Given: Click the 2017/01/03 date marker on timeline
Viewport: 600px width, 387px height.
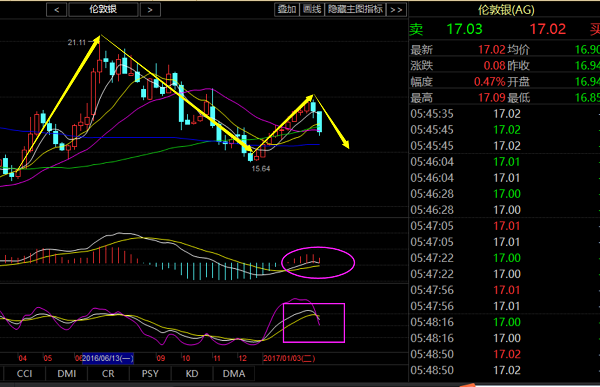Looking at the screenshot, I should click(289, 358).
